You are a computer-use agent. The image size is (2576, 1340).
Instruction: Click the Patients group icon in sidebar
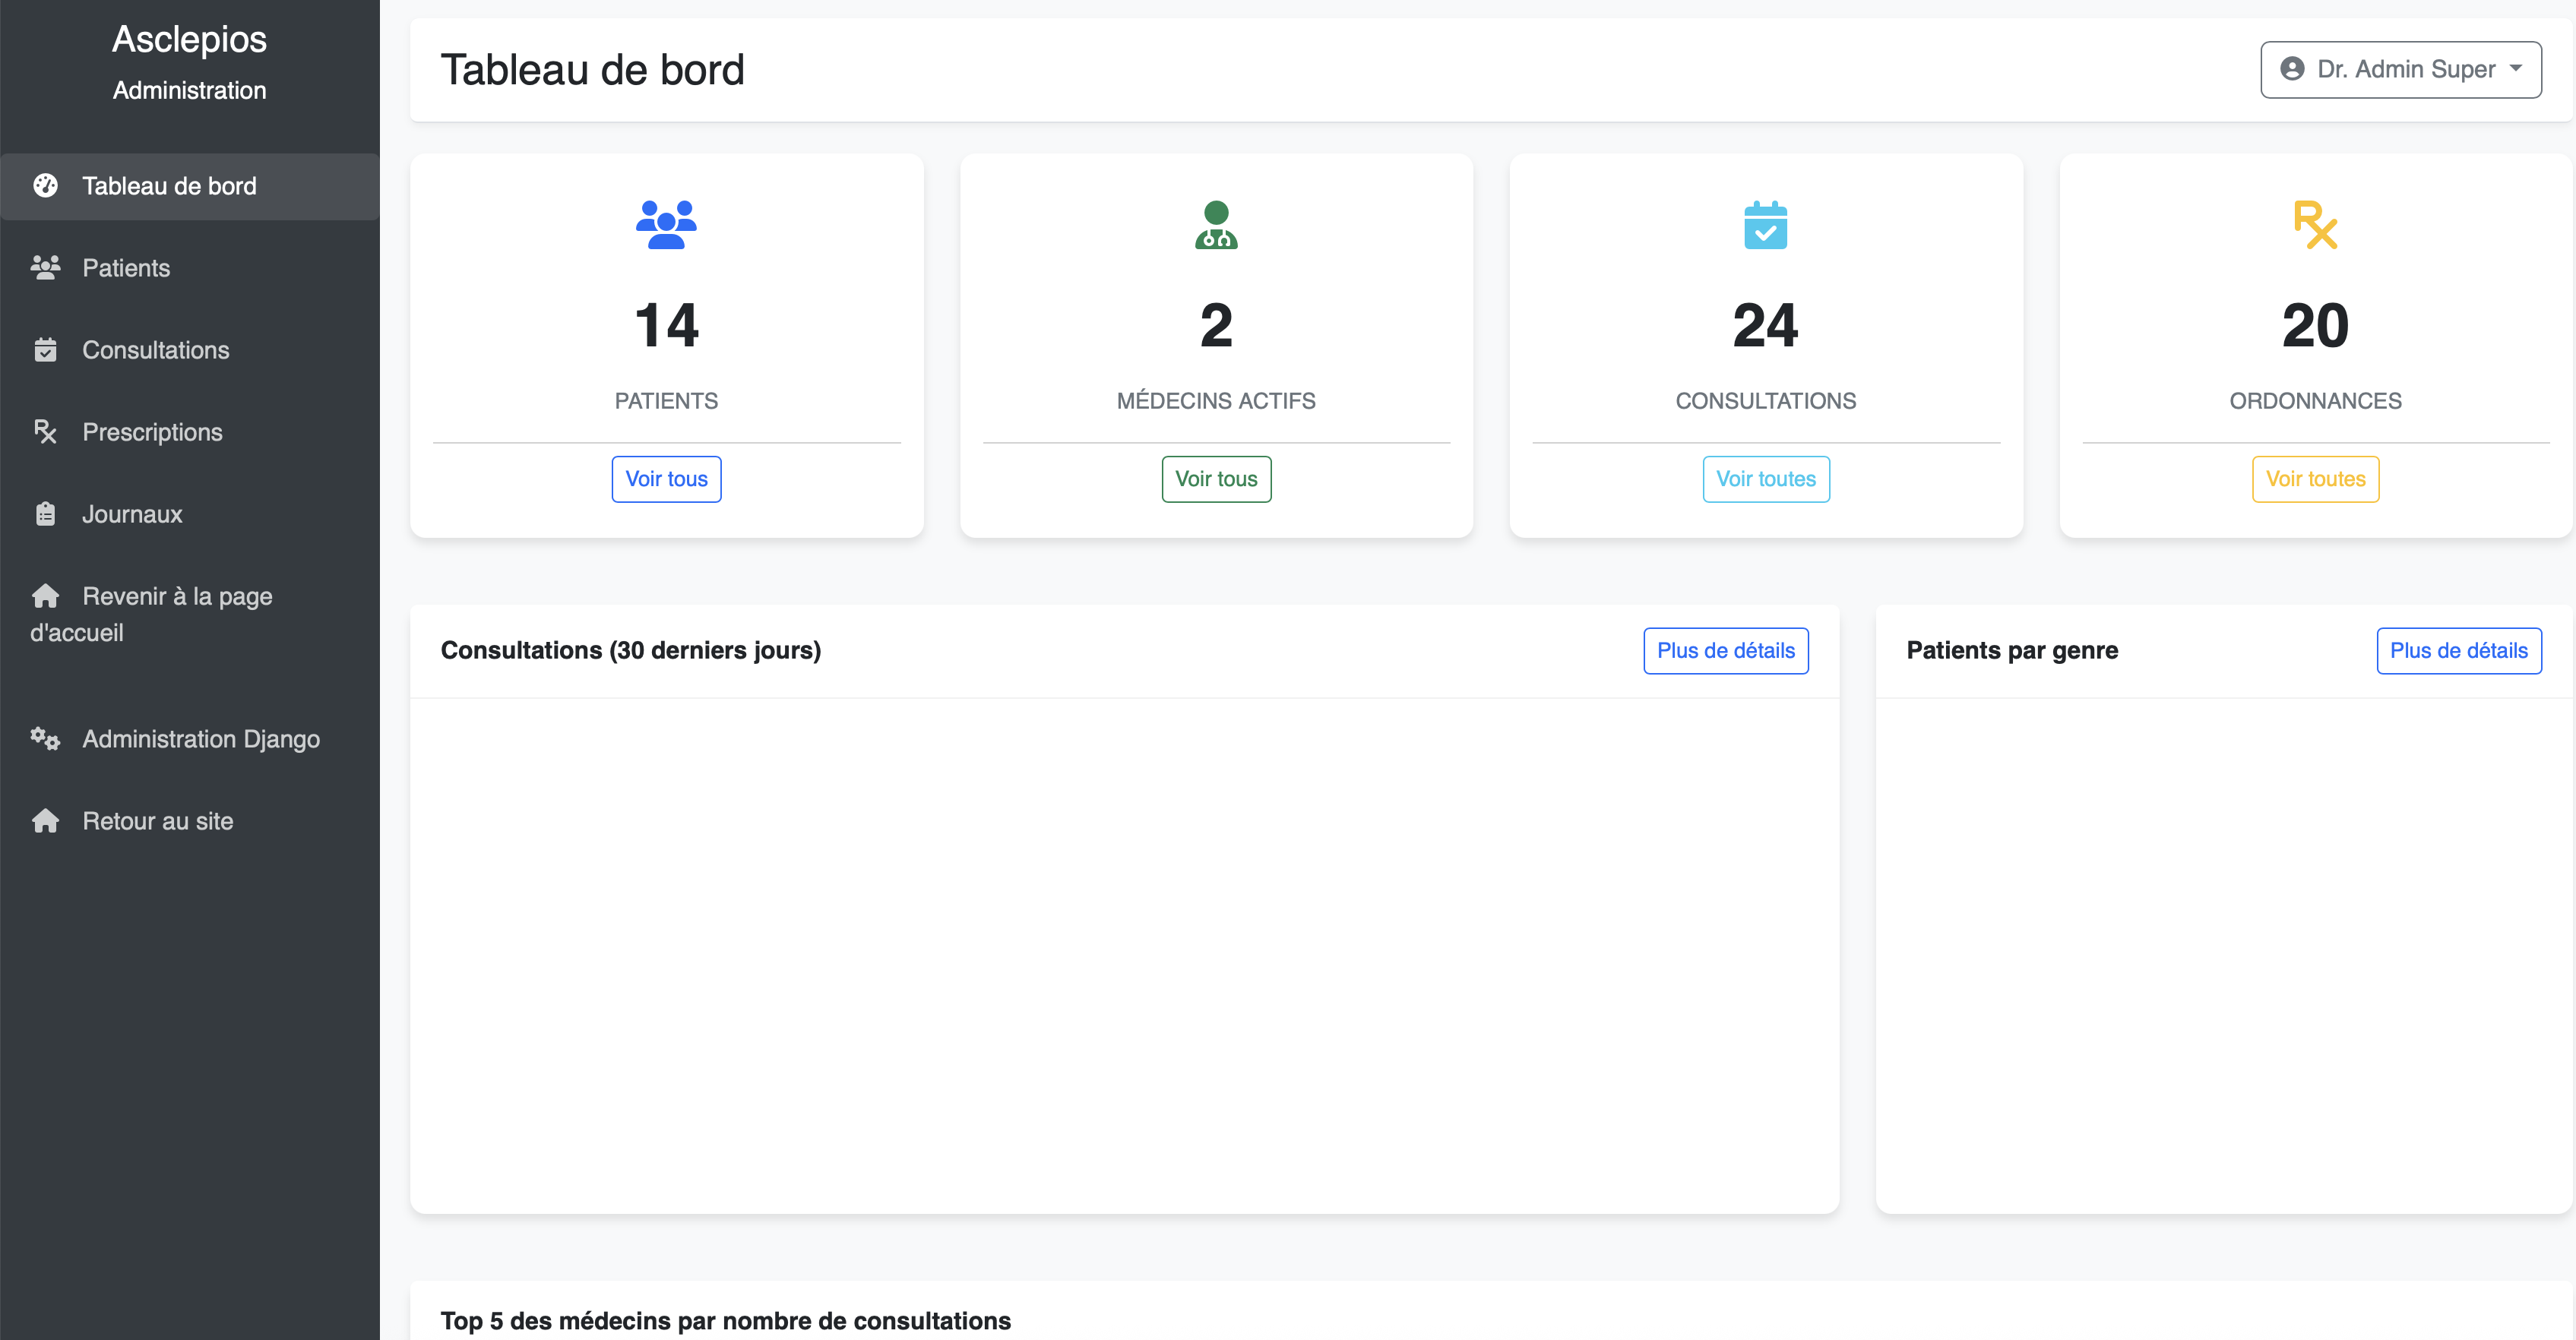pyautogui.click(x=45, y=268)
